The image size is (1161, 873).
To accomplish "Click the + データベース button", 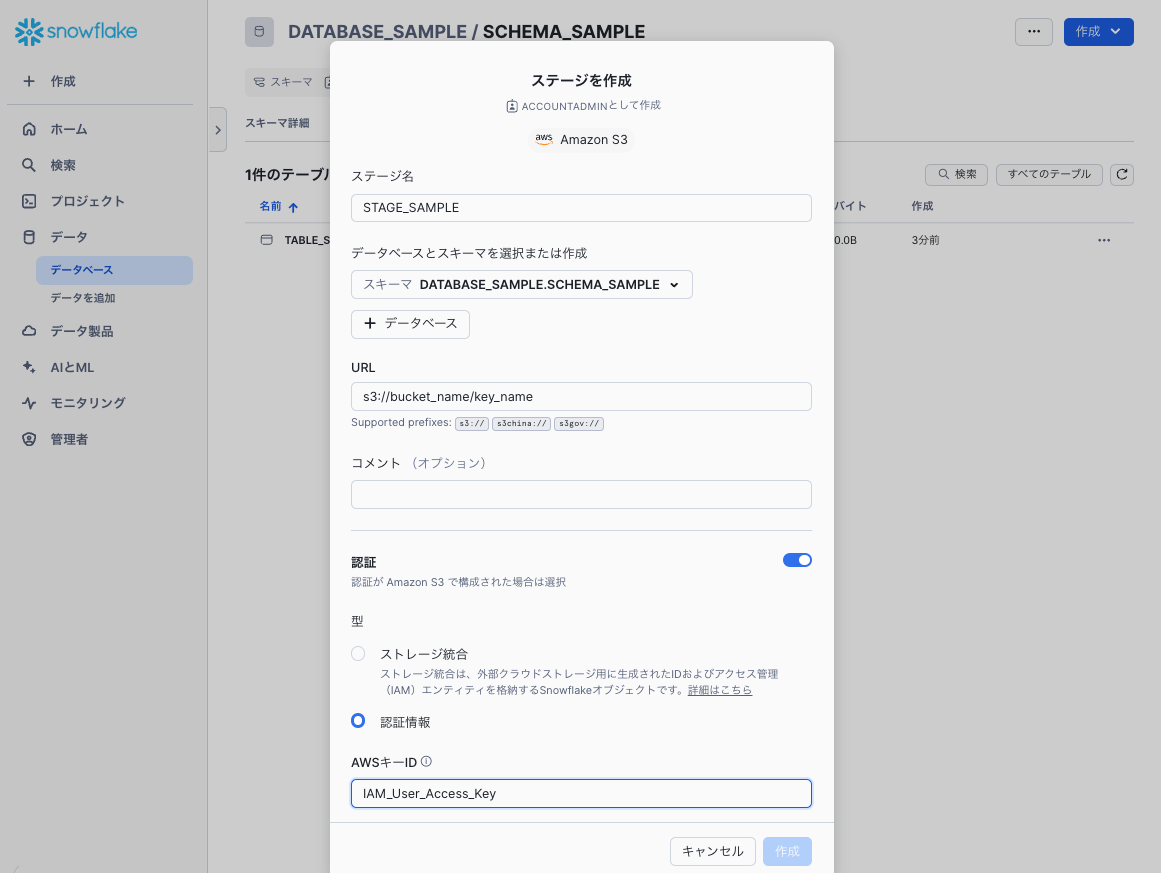I will click(410, 324).
